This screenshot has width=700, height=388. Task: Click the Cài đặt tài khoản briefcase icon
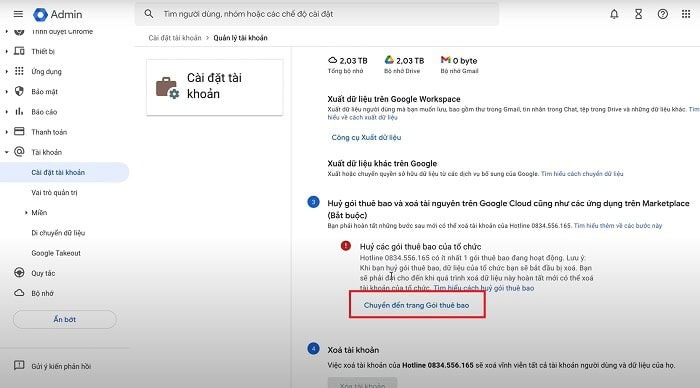(x=167, y=88)
